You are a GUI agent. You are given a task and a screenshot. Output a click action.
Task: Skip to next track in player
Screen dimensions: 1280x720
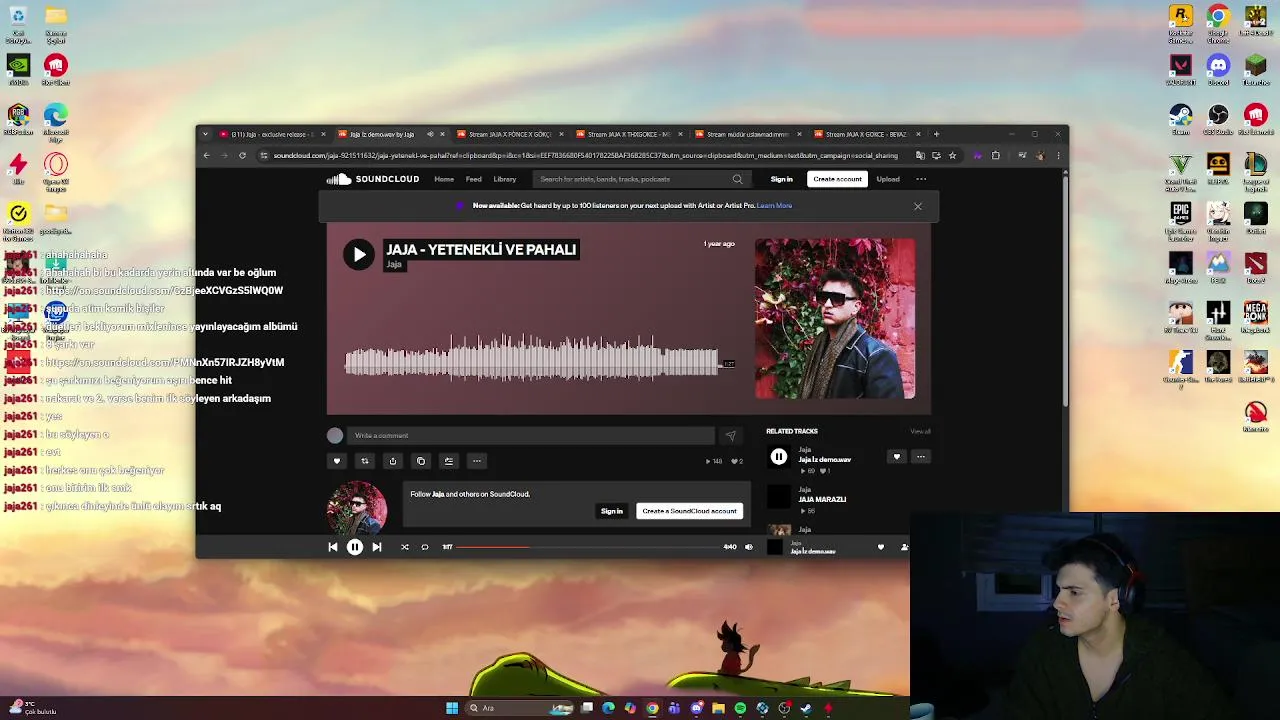(377, 547)
